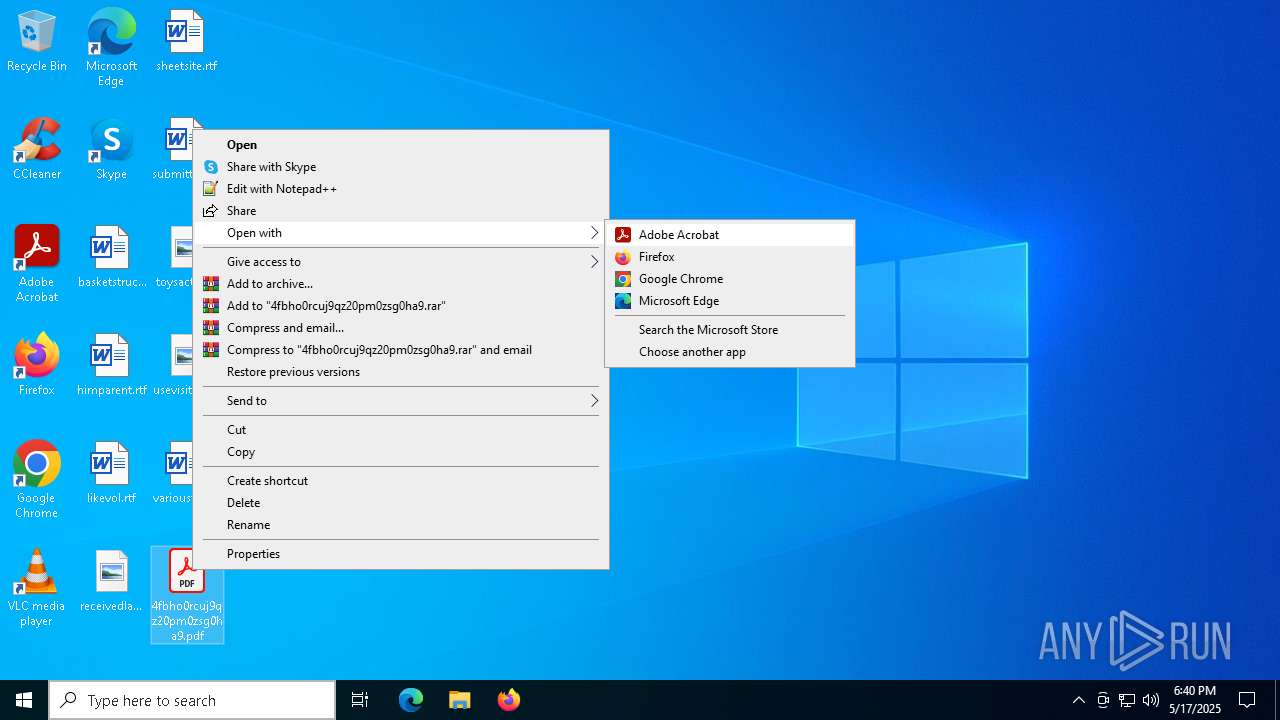Select the Microsoft Edge desktop shortcut

pyautogui.click(x=111, y=47)
